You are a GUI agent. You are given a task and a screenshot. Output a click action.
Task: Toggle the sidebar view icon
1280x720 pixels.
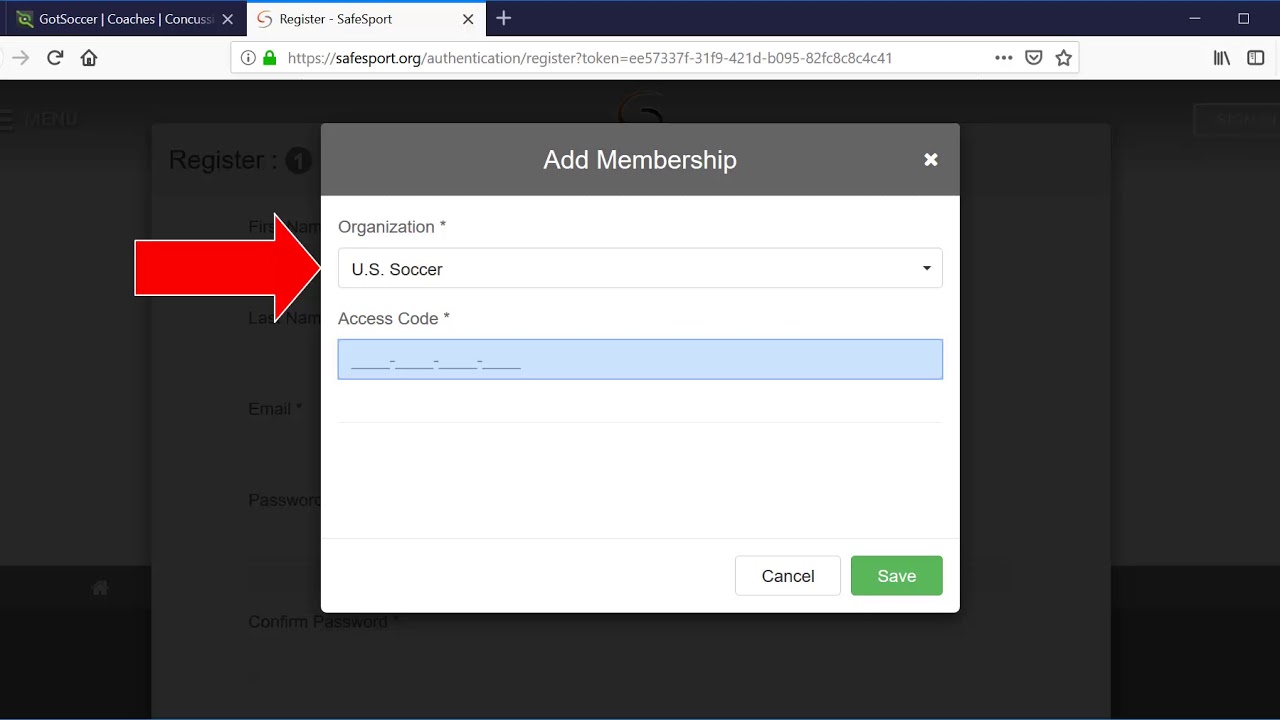[1256, 58]
